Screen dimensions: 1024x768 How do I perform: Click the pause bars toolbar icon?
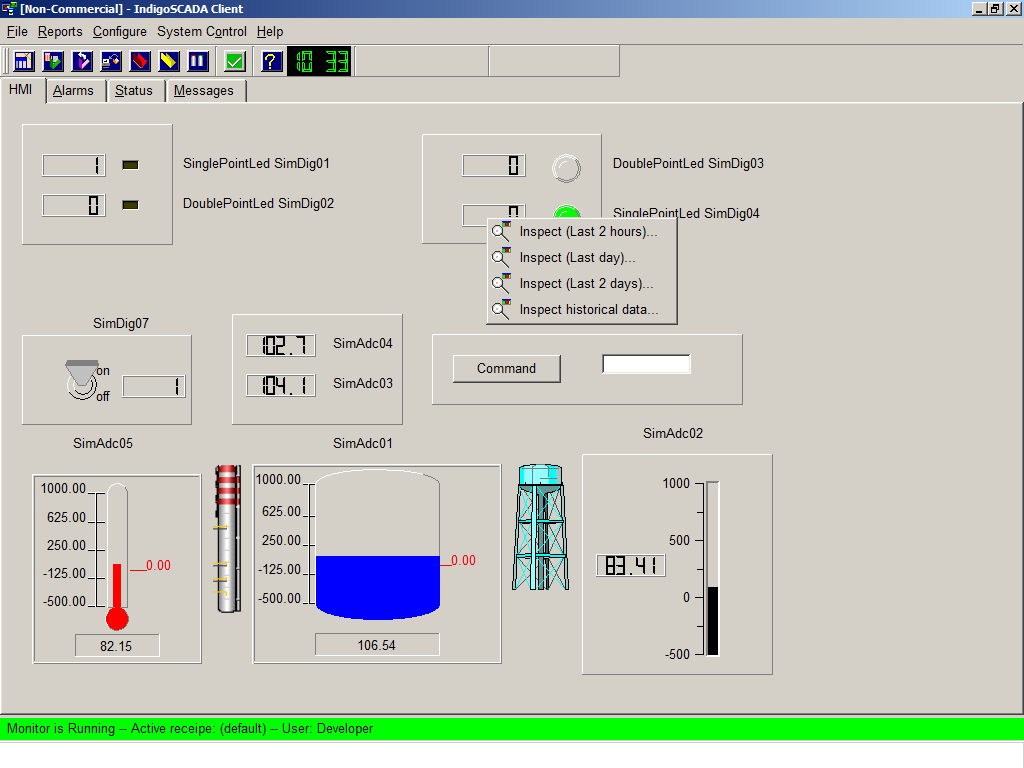[198, 61]
